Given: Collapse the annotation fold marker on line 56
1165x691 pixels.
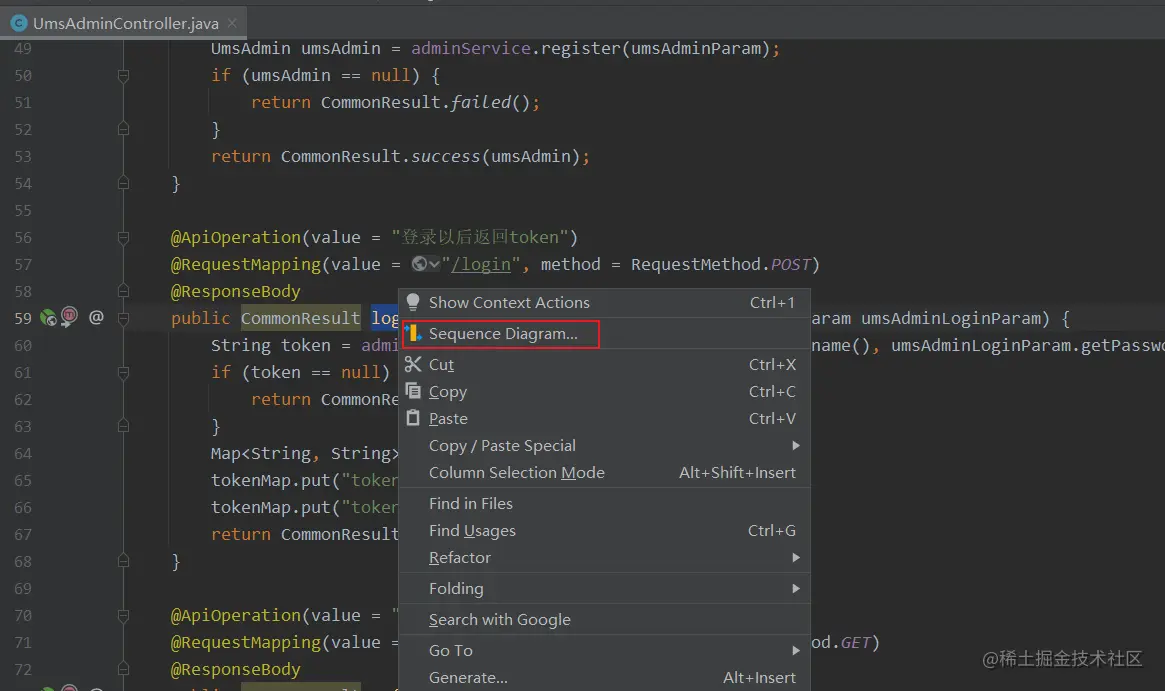Looking at the screenshot, I should 123,237.
